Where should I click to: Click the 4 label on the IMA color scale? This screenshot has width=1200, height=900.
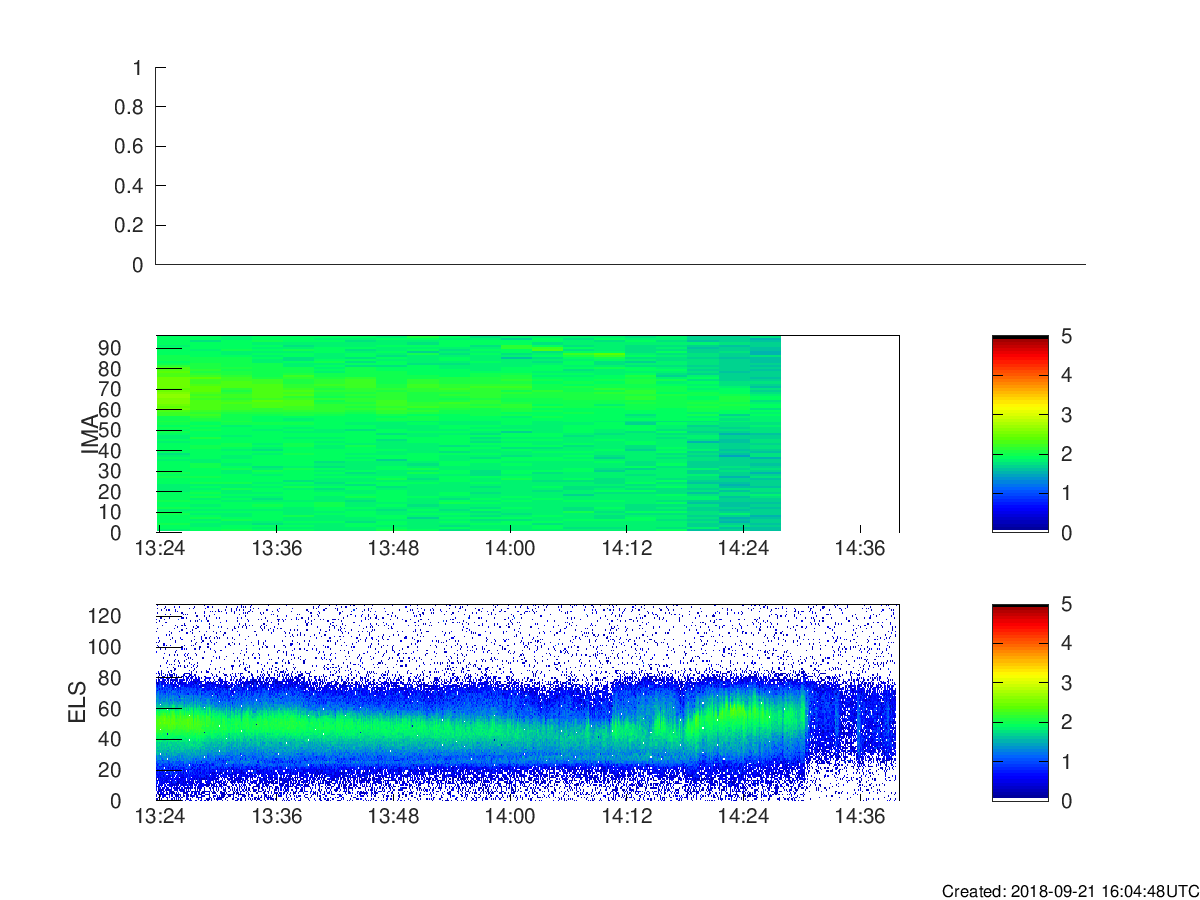pos(1066,375)
